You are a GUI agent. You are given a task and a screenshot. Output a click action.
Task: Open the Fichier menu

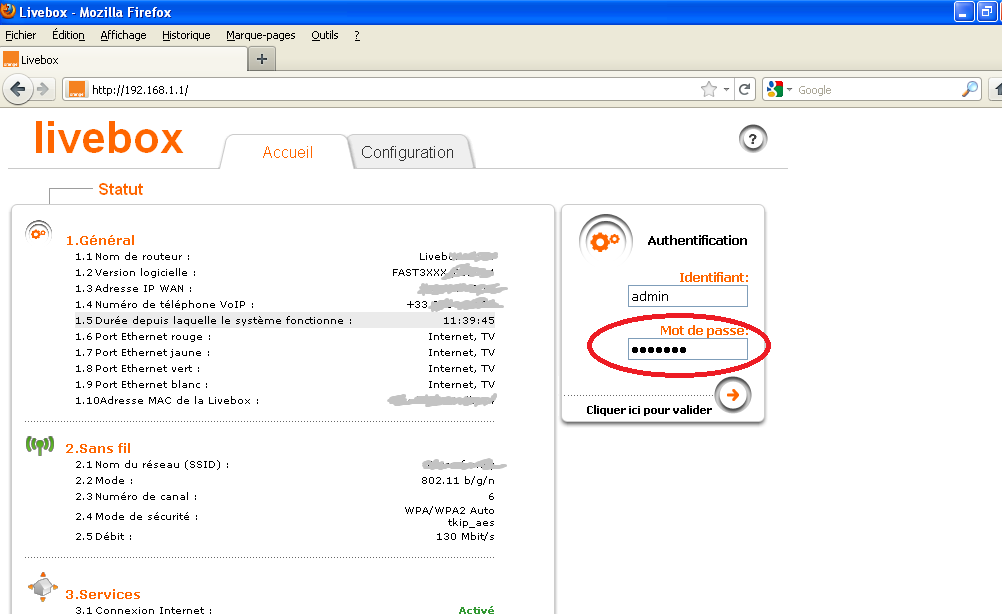tap(20, 35)
